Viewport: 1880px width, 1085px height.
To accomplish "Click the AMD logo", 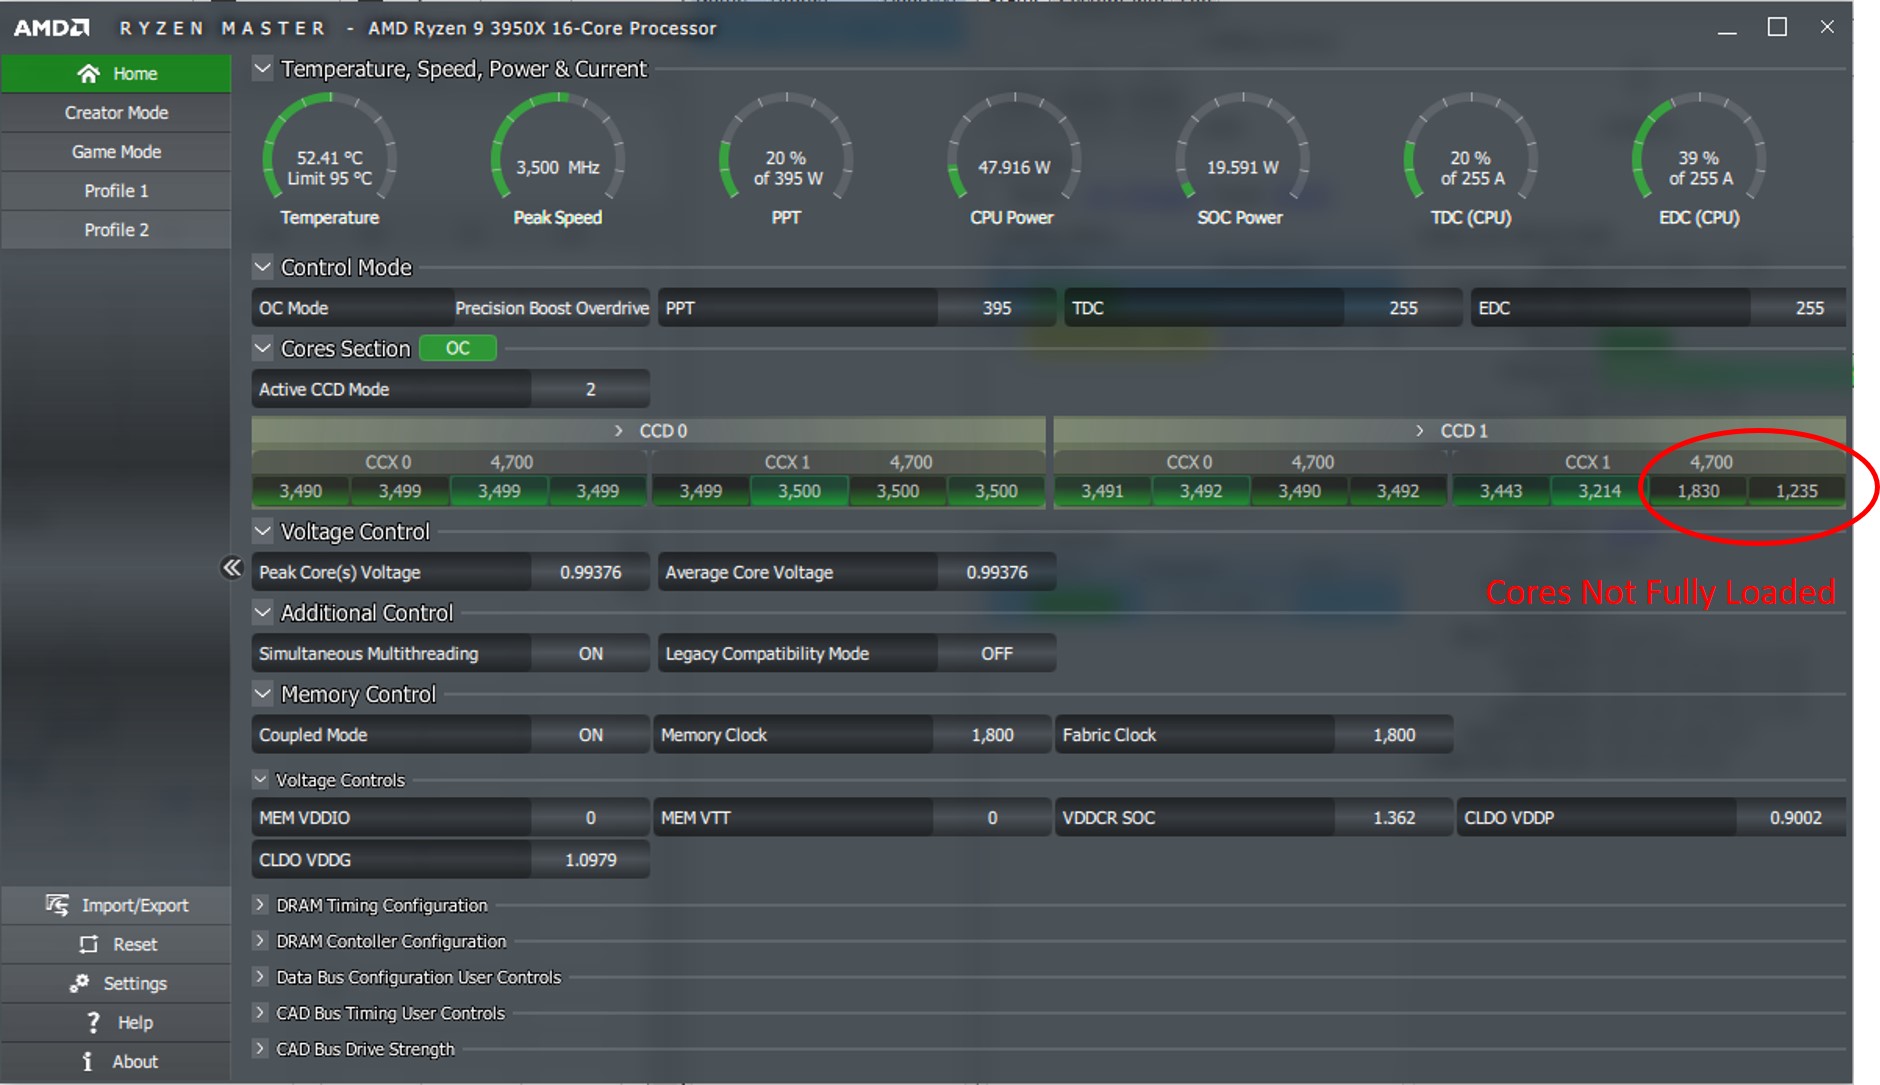I will coord(51,27).
